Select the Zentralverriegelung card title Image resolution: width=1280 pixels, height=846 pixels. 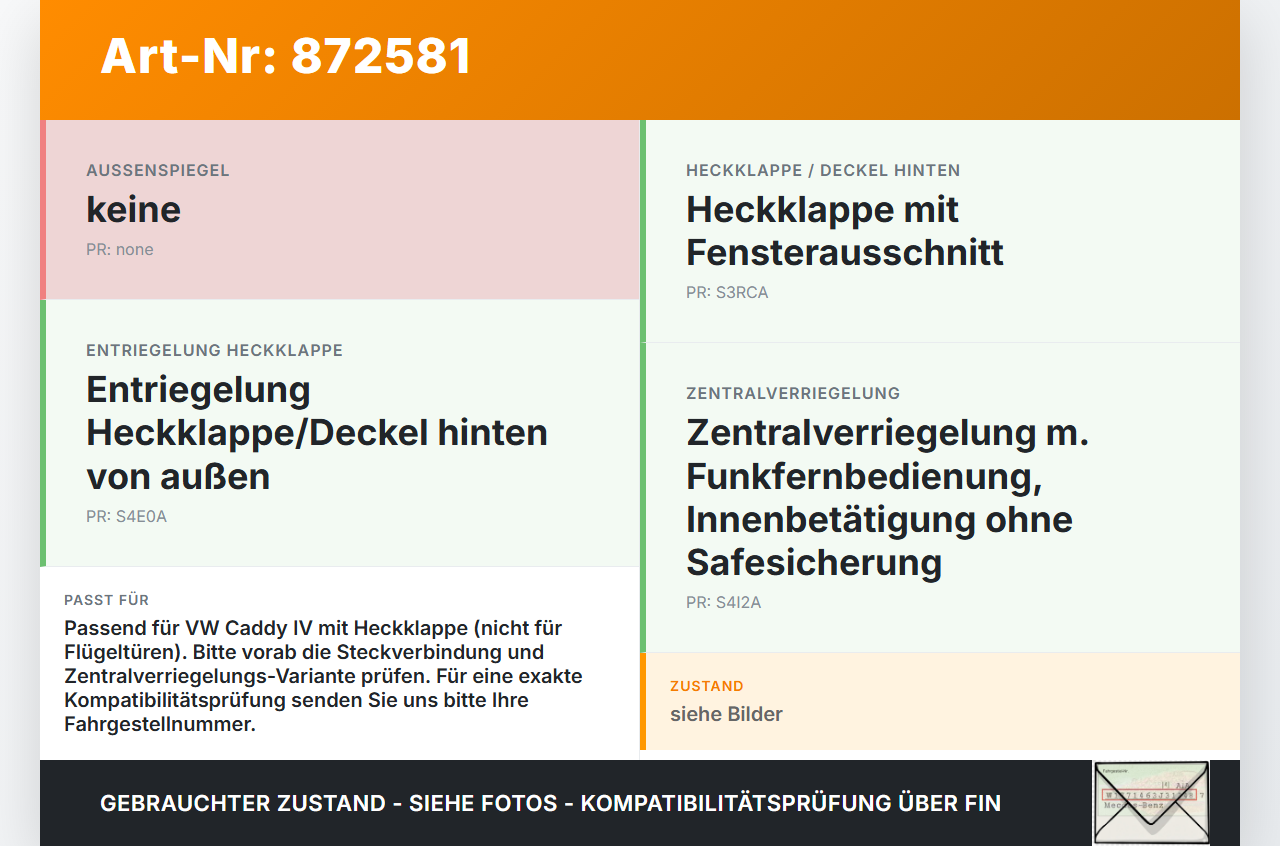(887, 497)
